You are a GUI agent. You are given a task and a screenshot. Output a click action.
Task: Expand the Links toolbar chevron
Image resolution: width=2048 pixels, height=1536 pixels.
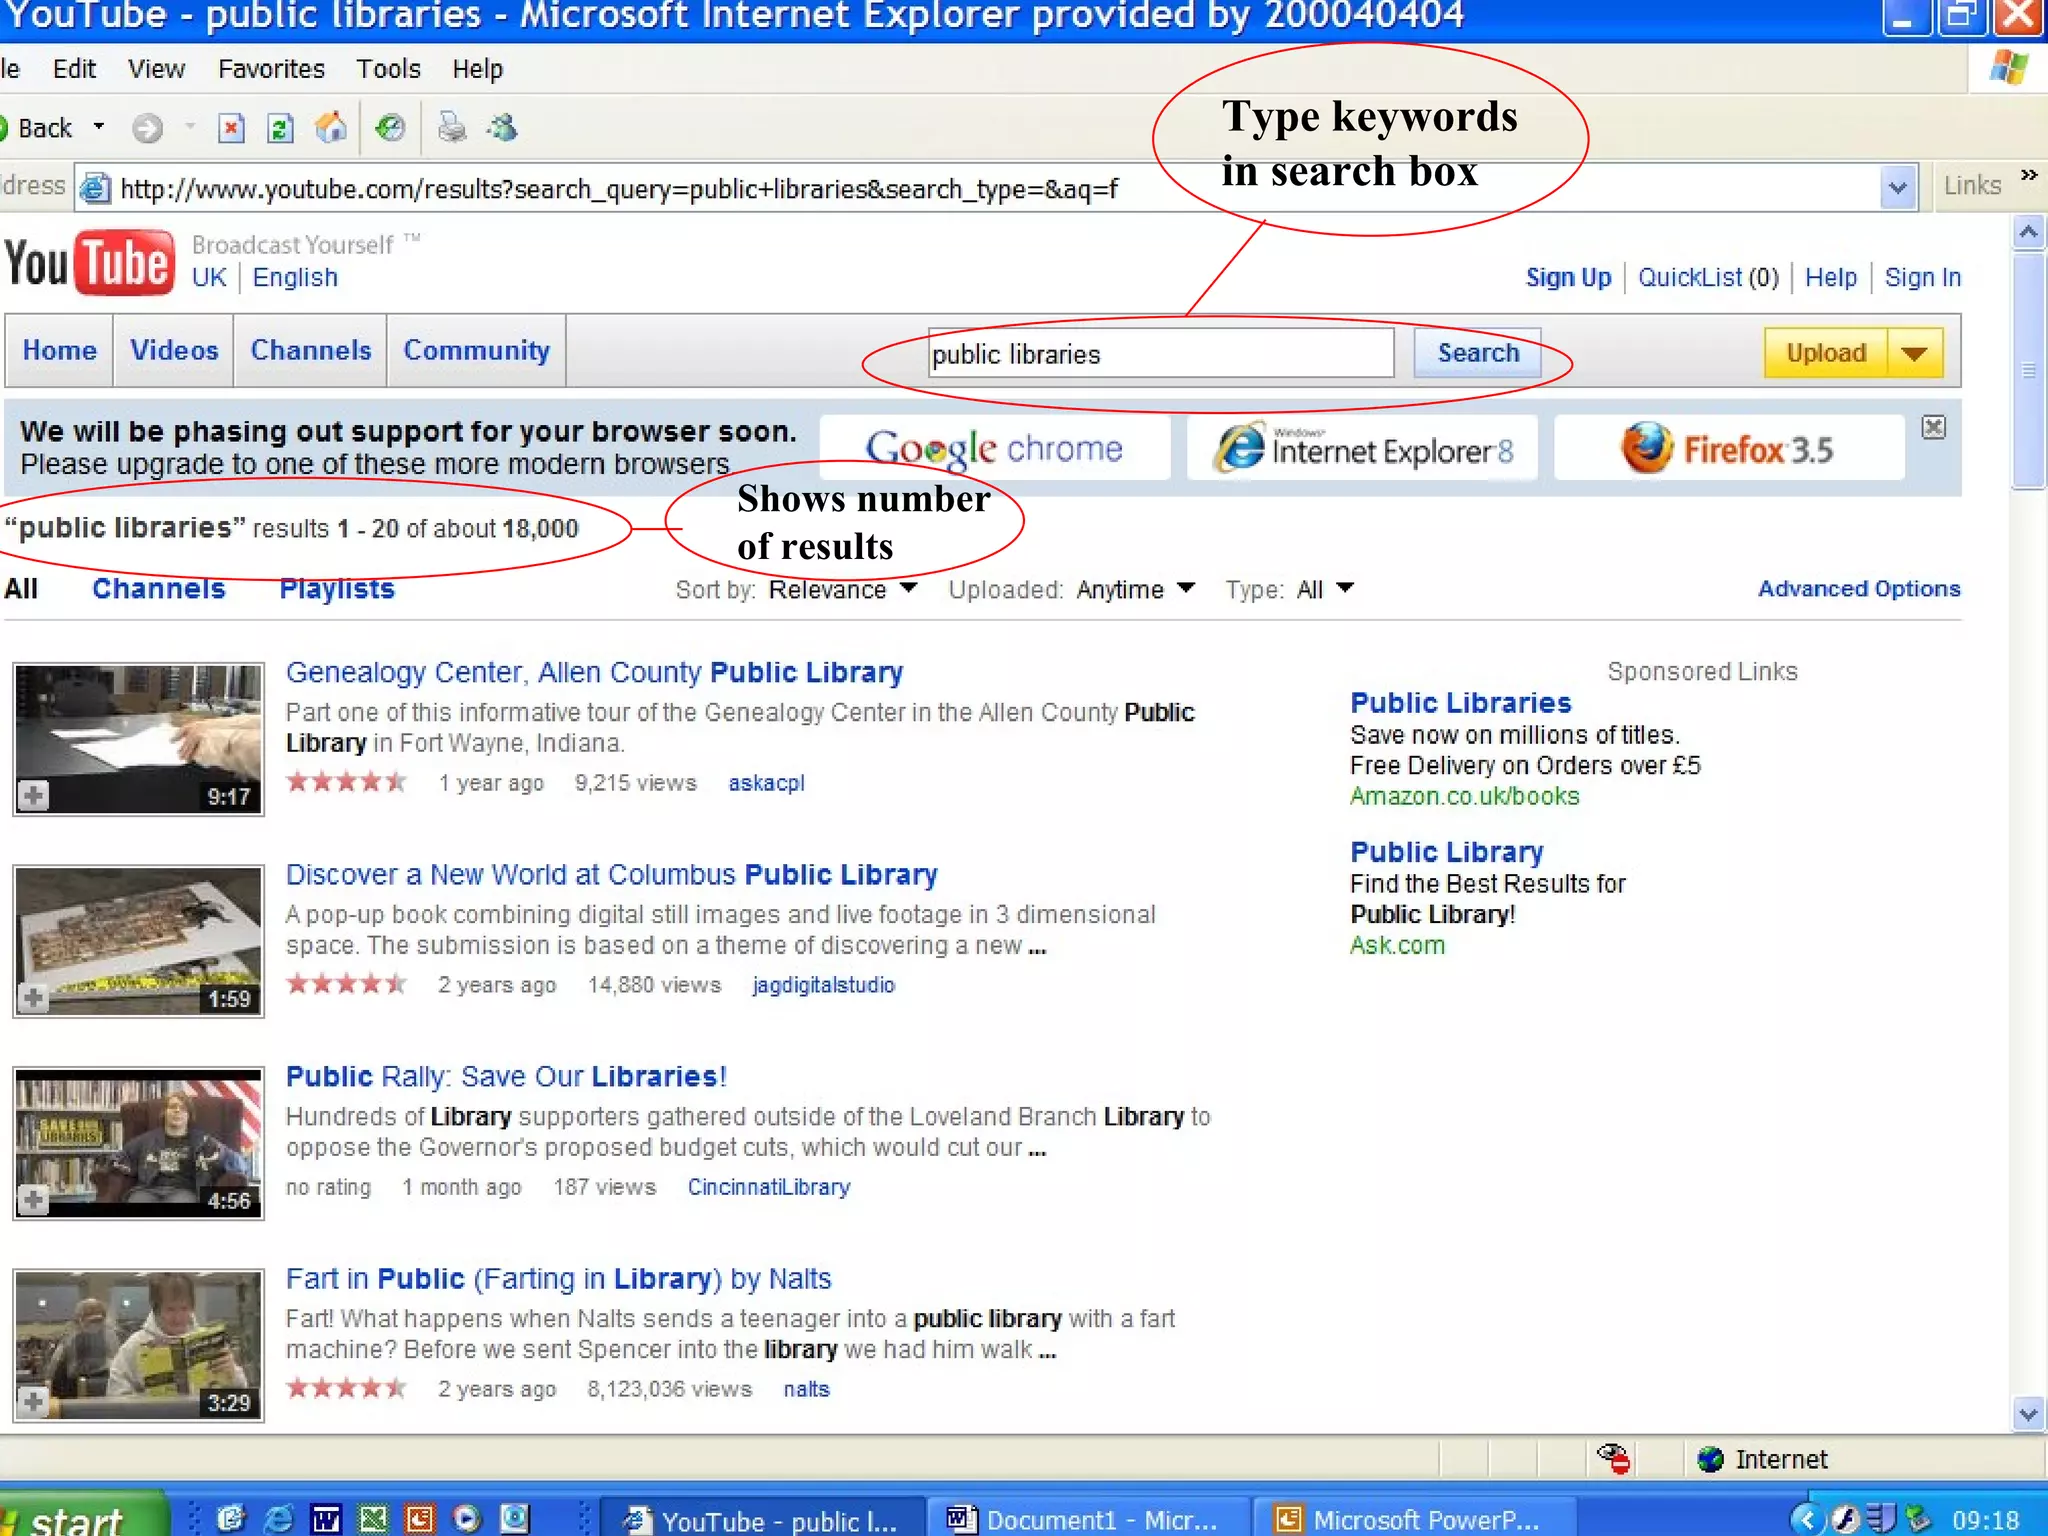[x=2029, y=175]
